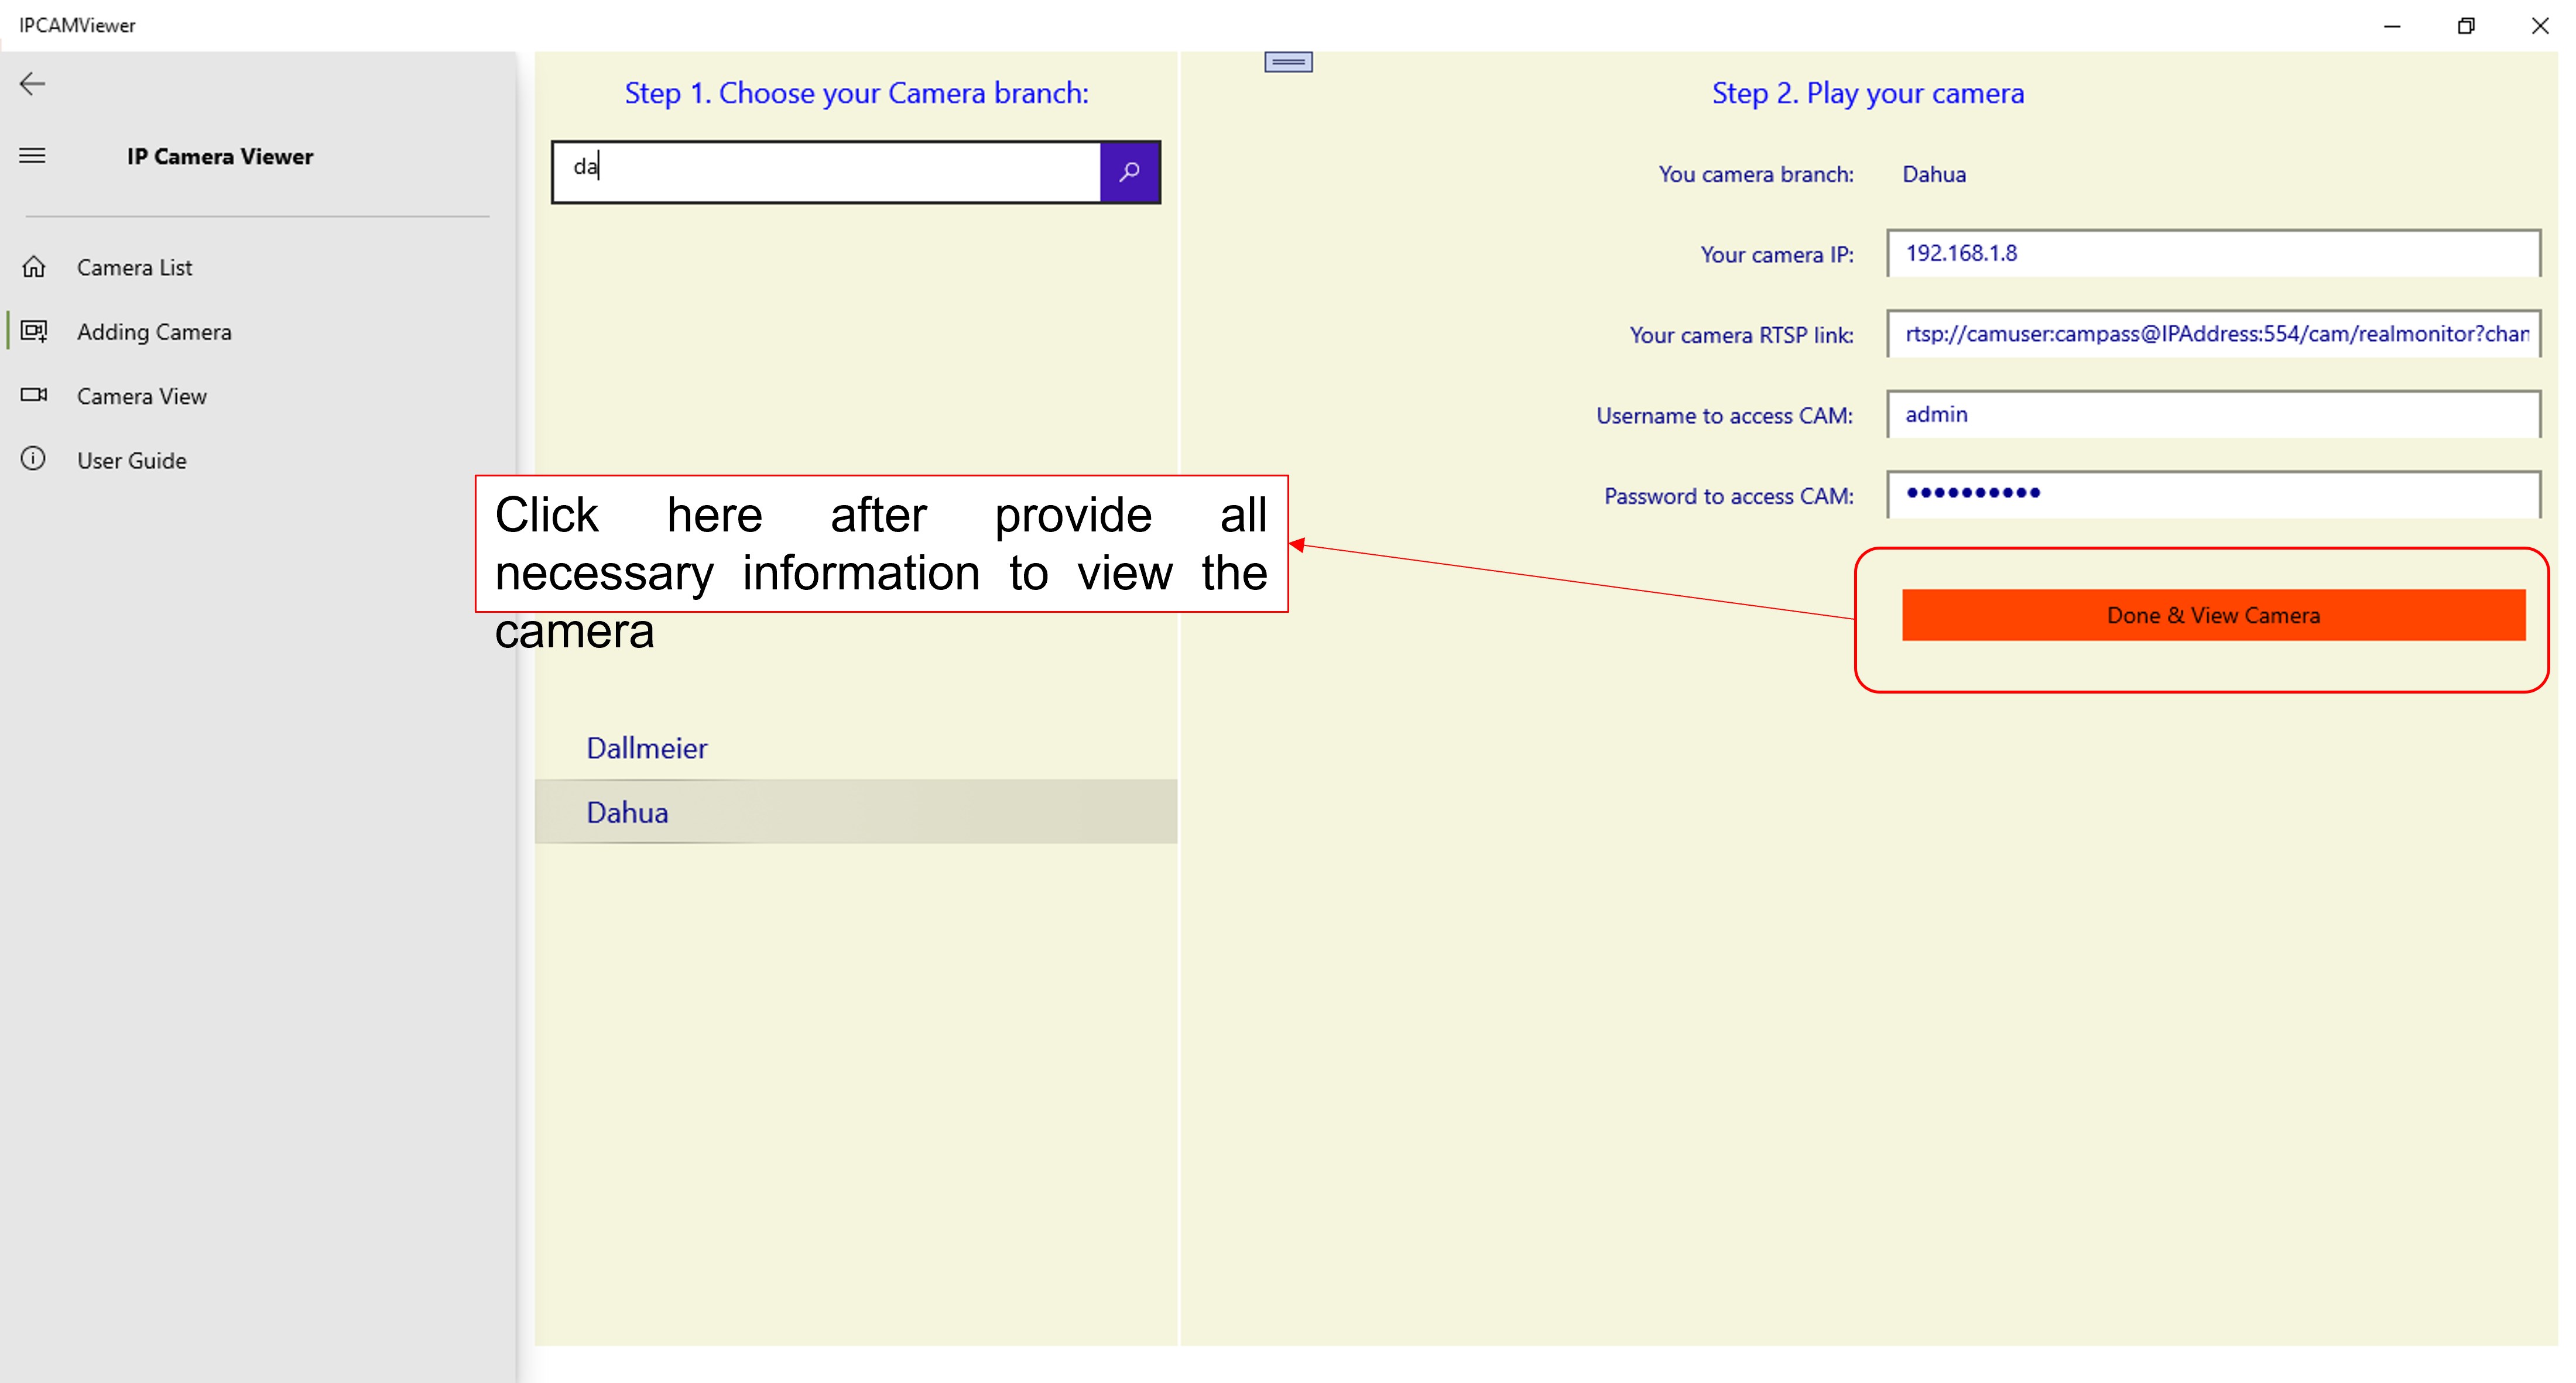The height and width of the screenshot is (1383, 2576).
Task: Click the Camera View video icon
Action: tap(34, 395)
